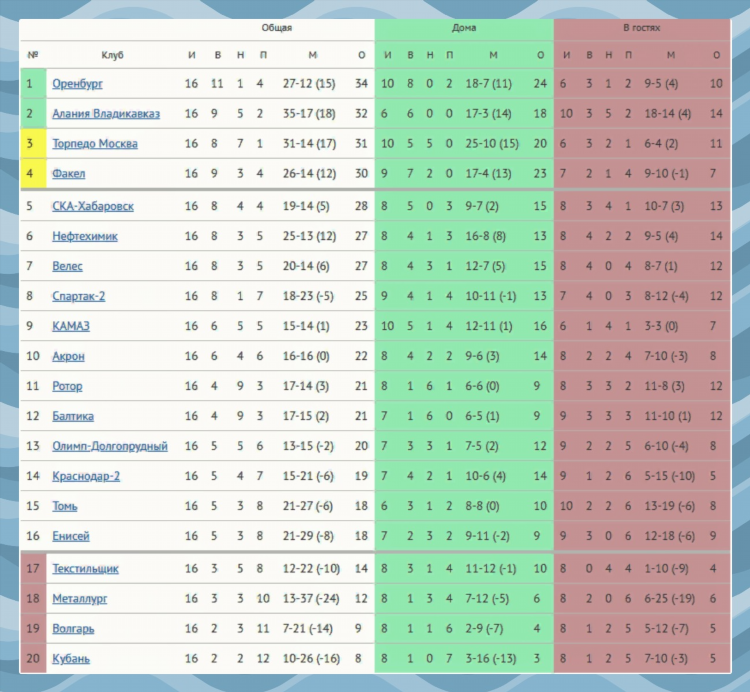Open the Спартак-2 club link

click(78, 296)
